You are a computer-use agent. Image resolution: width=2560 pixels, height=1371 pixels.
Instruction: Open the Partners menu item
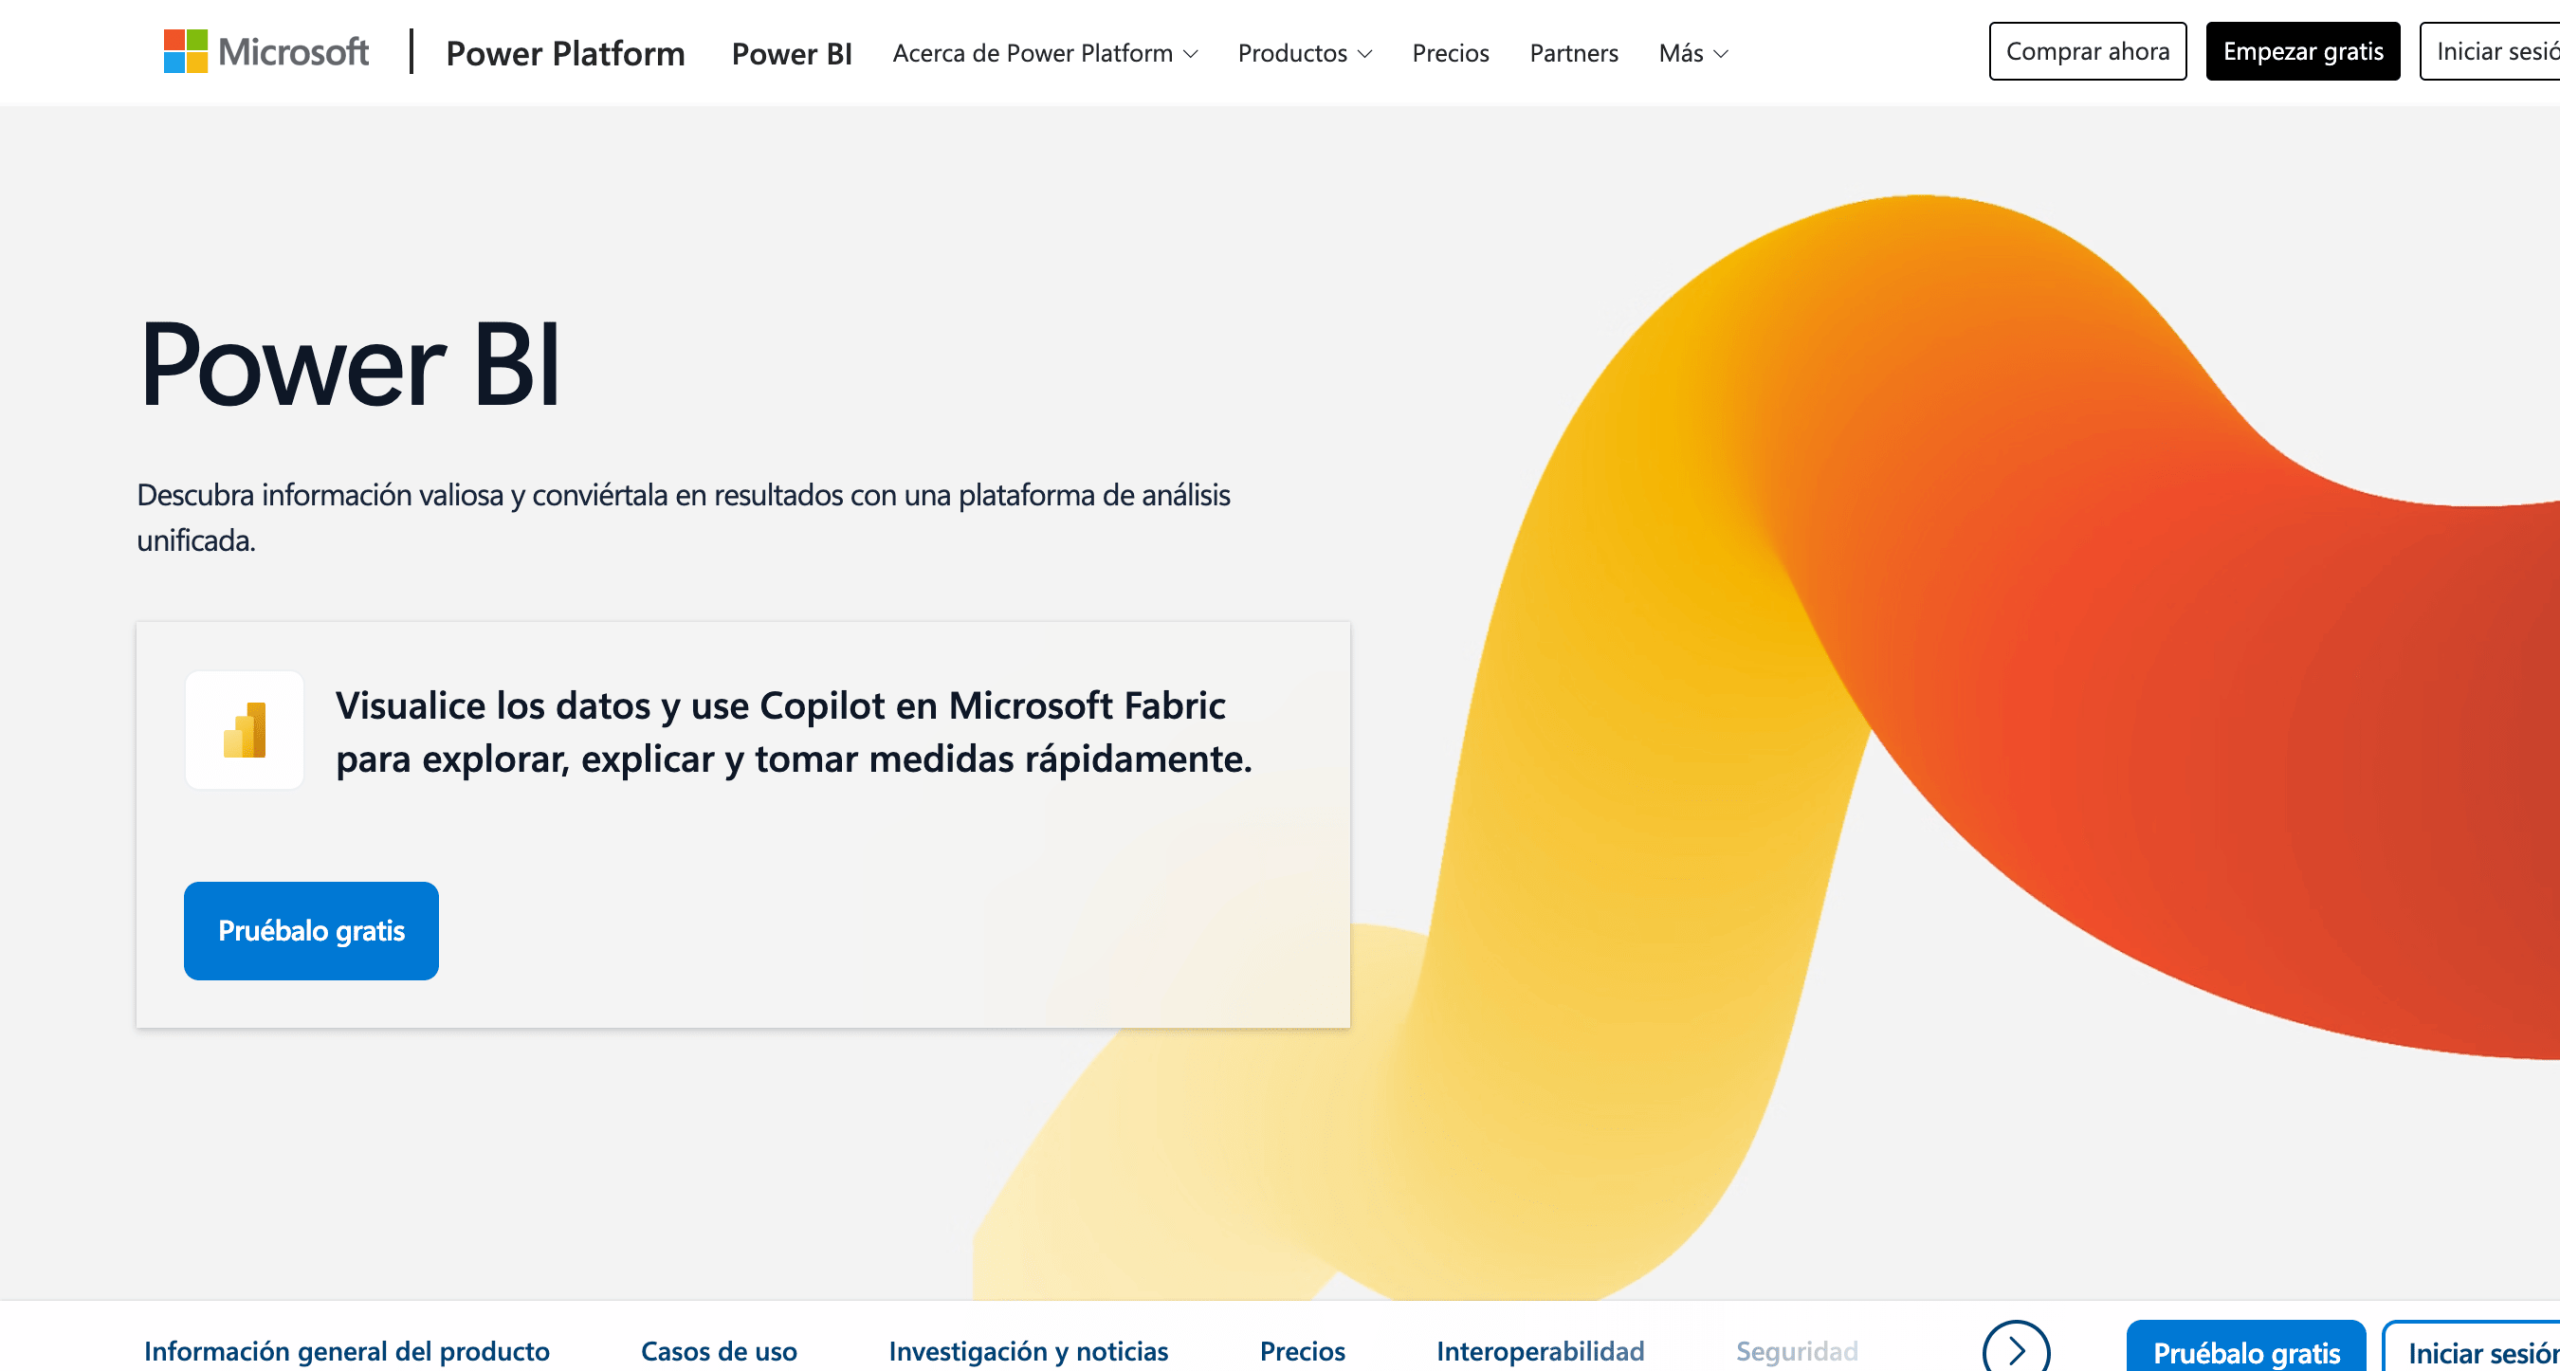point(1573,53)
